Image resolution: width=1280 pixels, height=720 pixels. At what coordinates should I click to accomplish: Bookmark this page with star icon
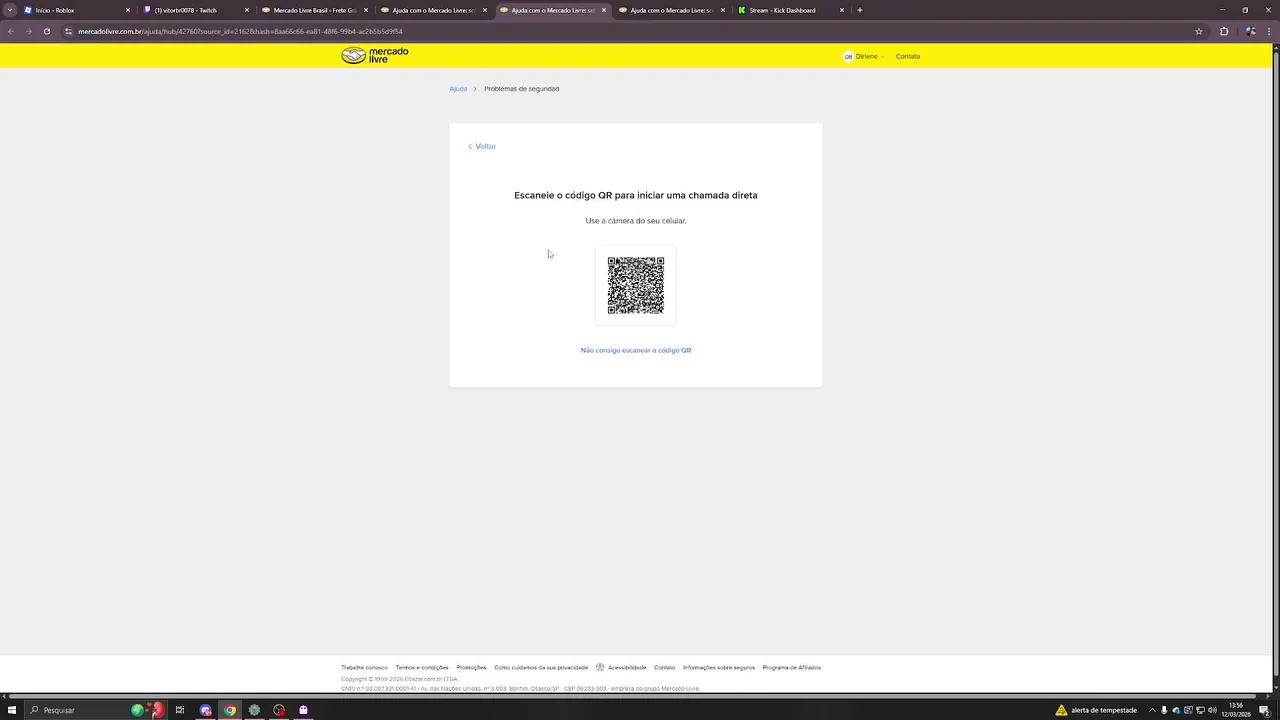(1199, 31)
